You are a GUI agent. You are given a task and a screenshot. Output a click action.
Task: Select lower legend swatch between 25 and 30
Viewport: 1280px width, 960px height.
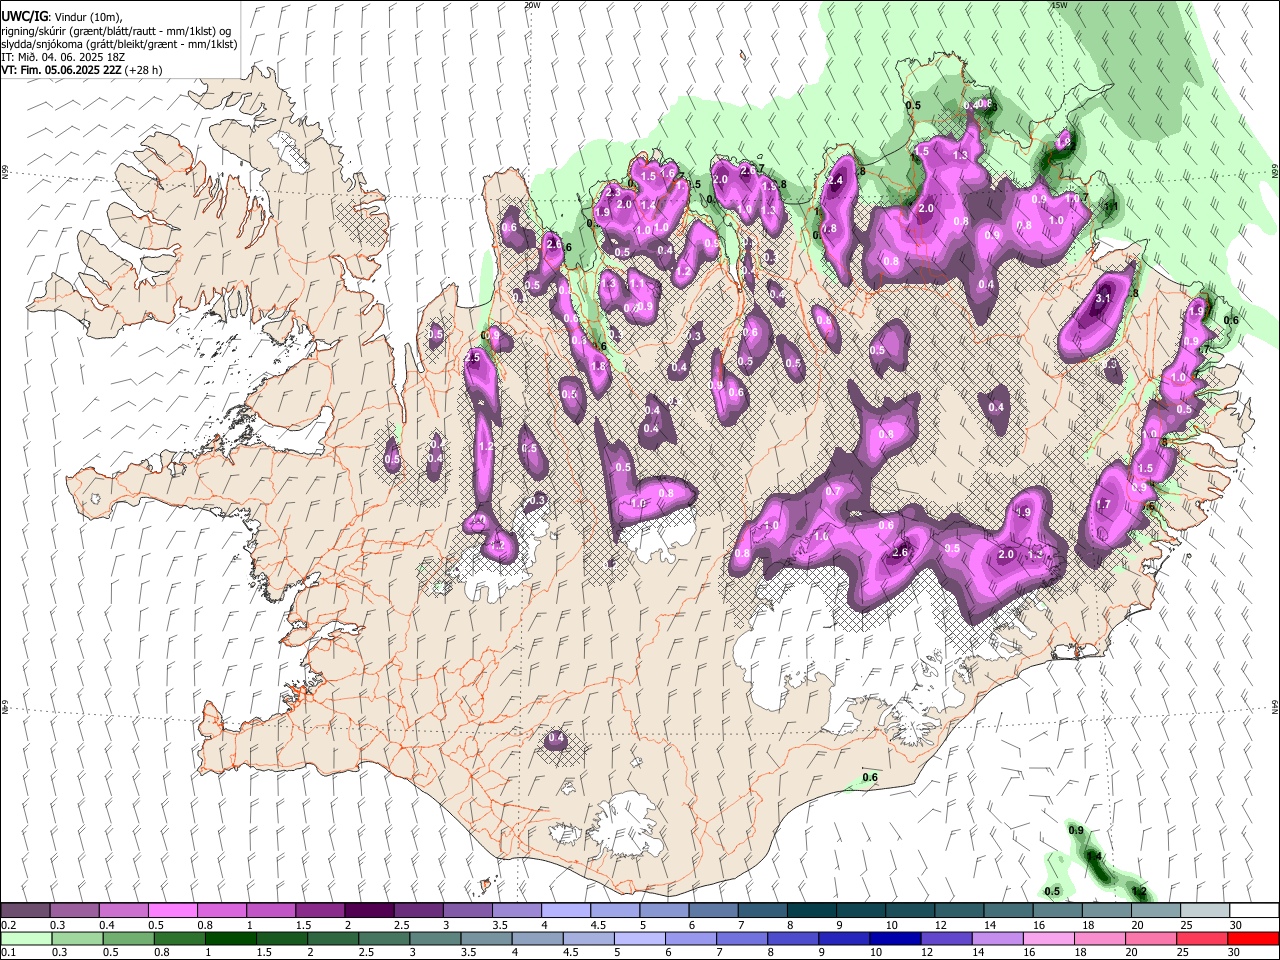[1203, 939]
